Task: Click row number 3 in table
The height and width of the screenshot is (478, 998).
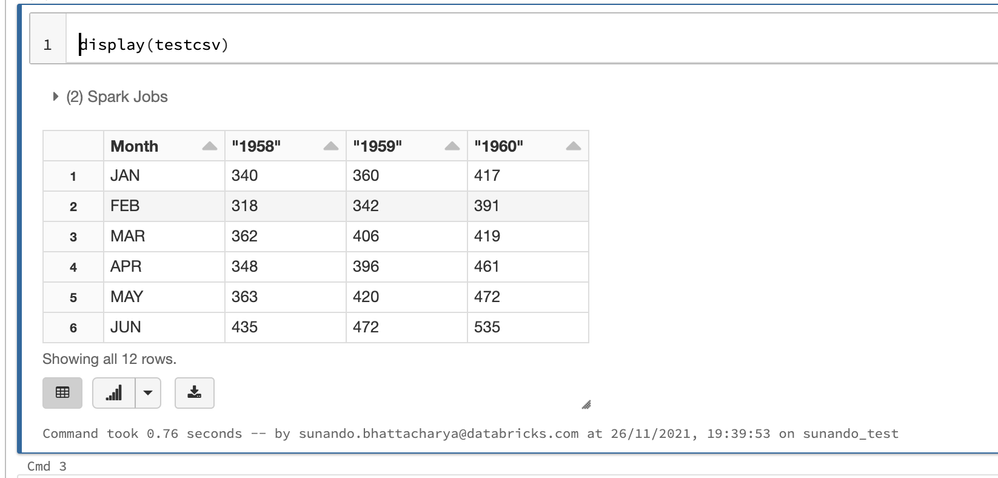Action: (73, 237)
